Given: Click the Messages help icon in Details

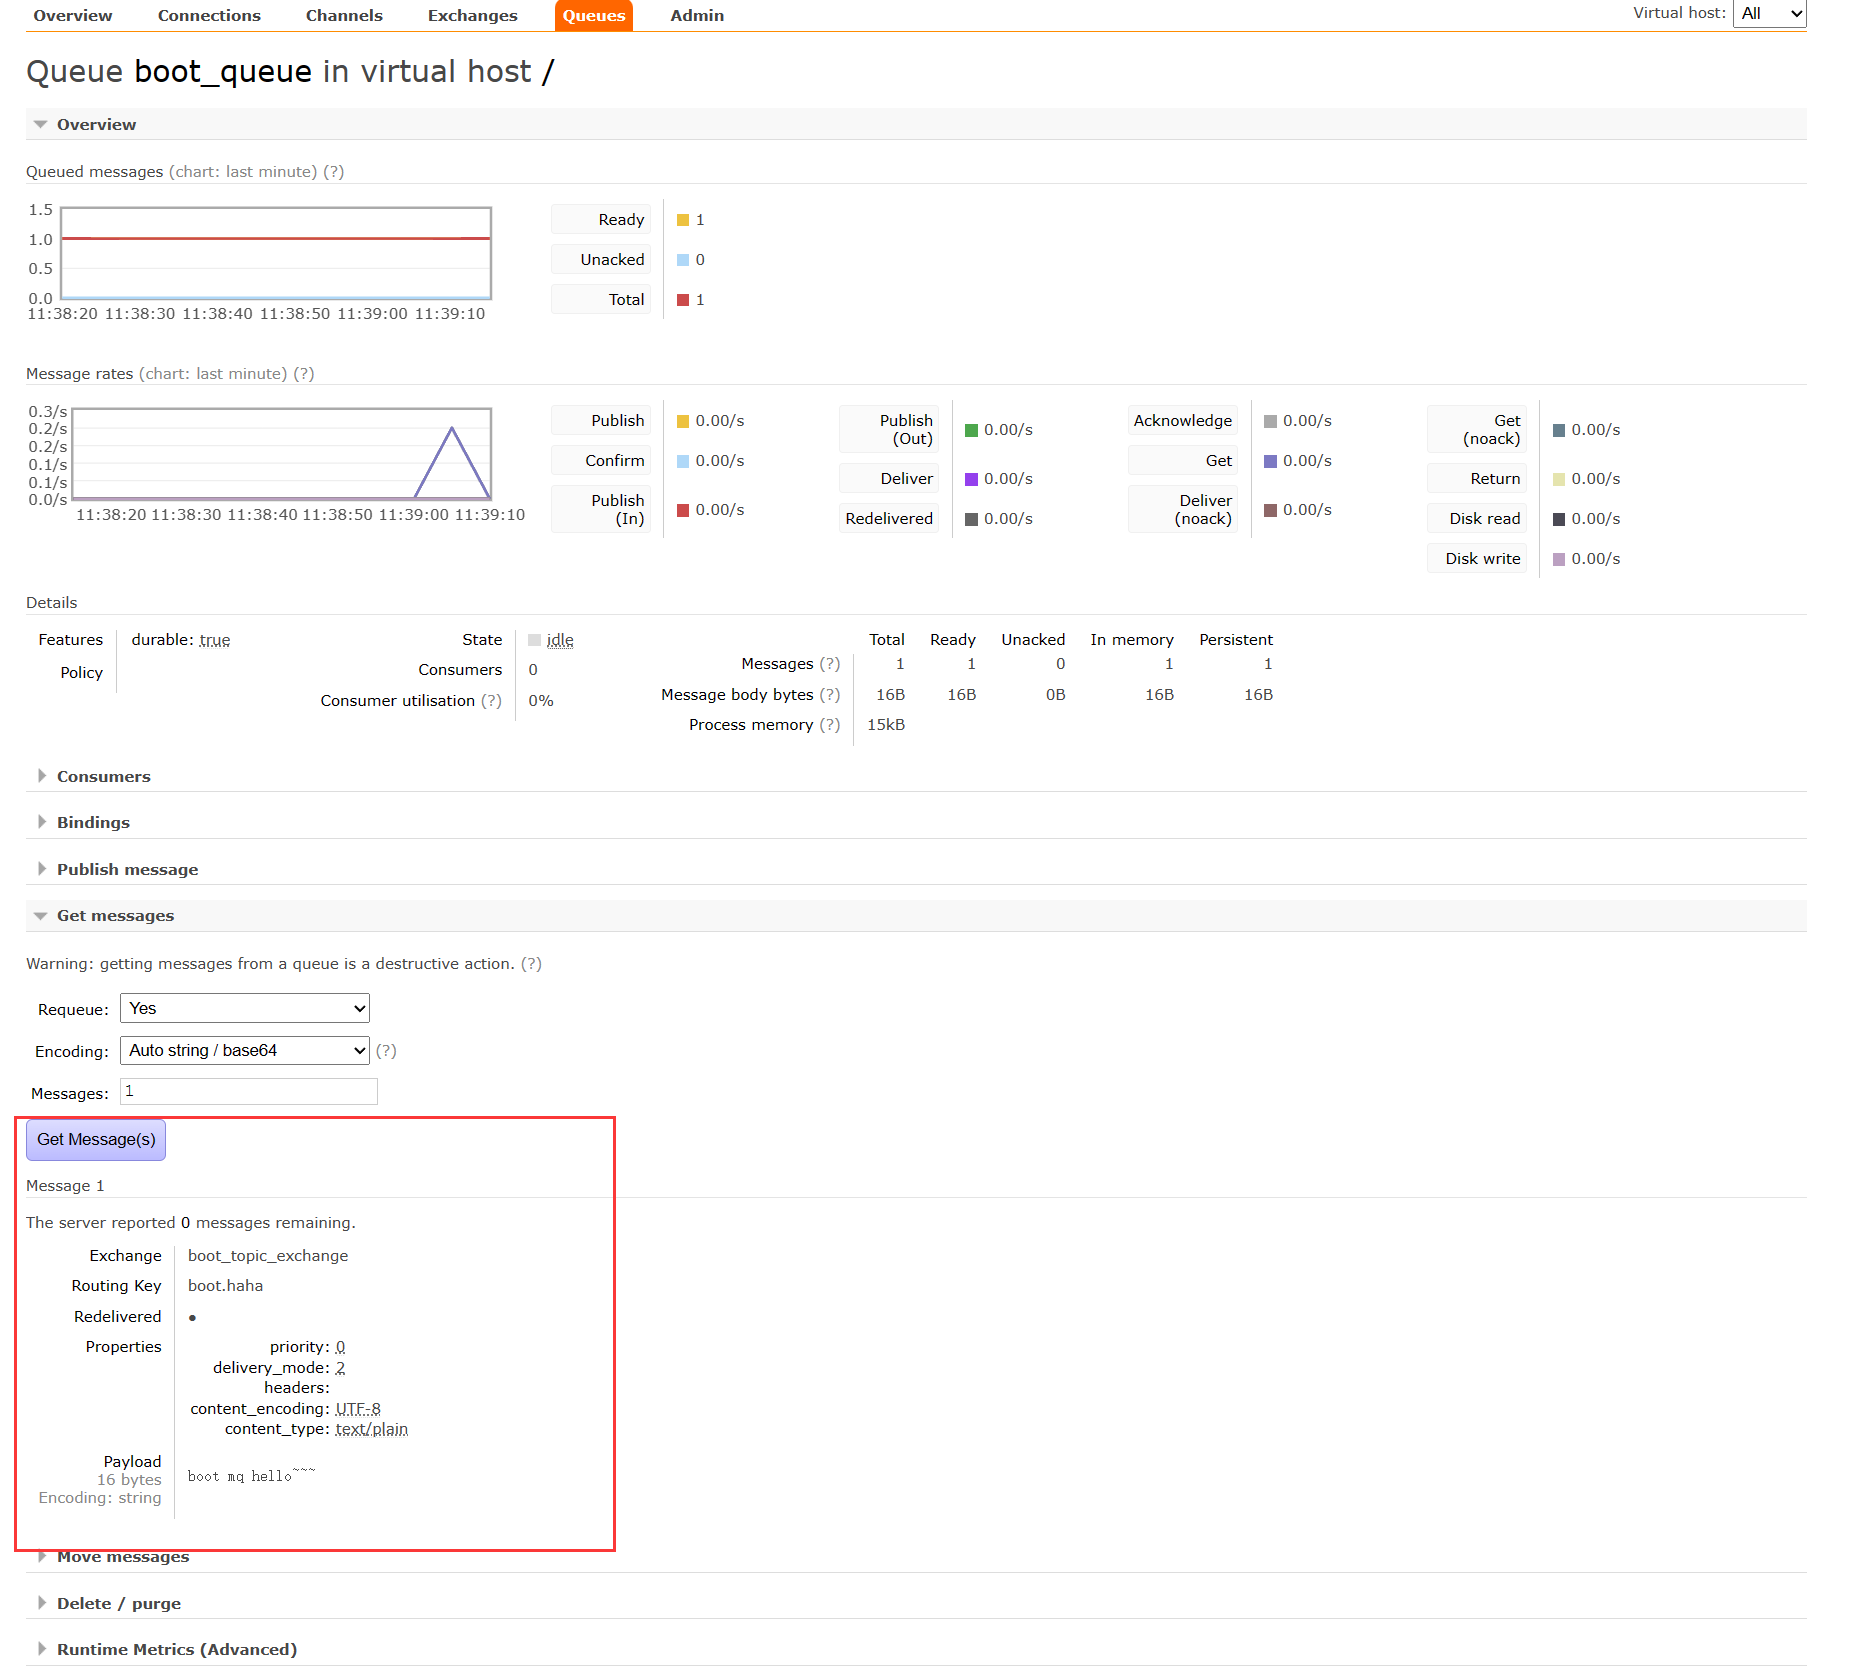Looking at the screenshot, I should 829,663.
